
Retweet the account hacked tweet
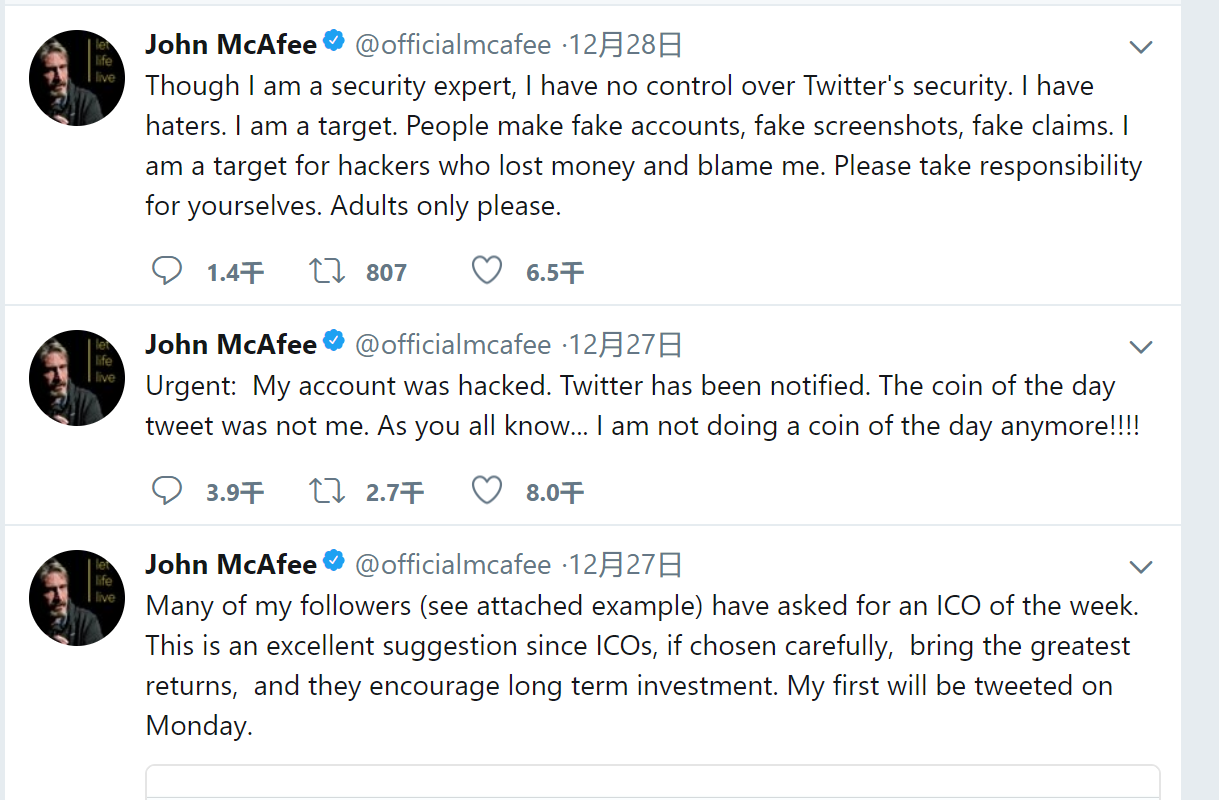(327, 491)
